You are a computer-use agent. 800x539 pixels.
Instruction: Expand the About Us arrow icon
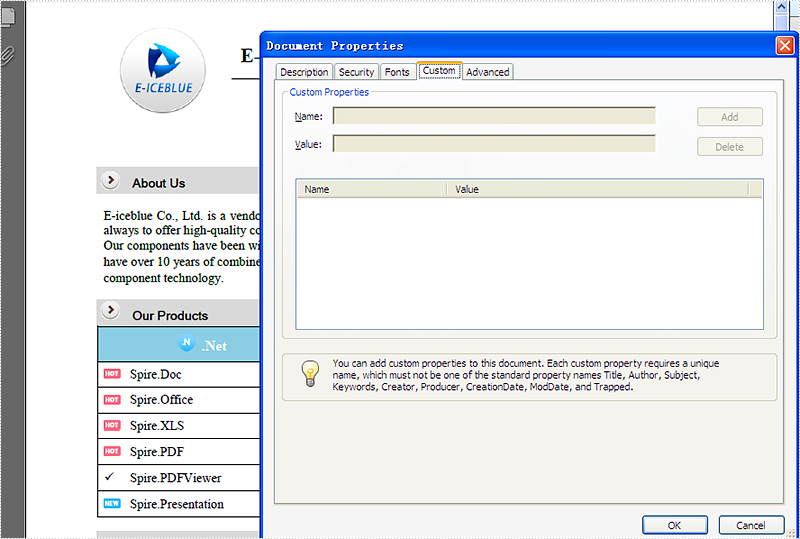(x=110, y=180)
